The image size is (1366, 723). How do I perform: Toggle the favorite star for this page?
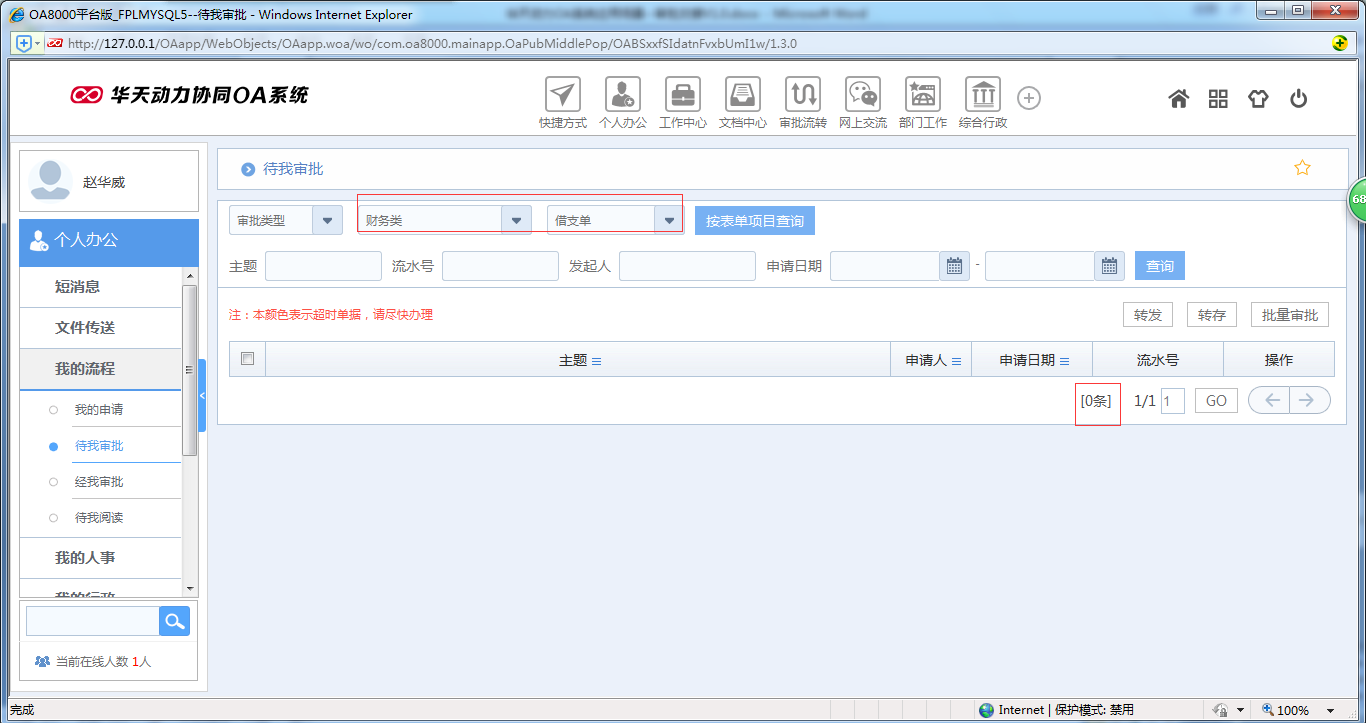coord(1302,168)
